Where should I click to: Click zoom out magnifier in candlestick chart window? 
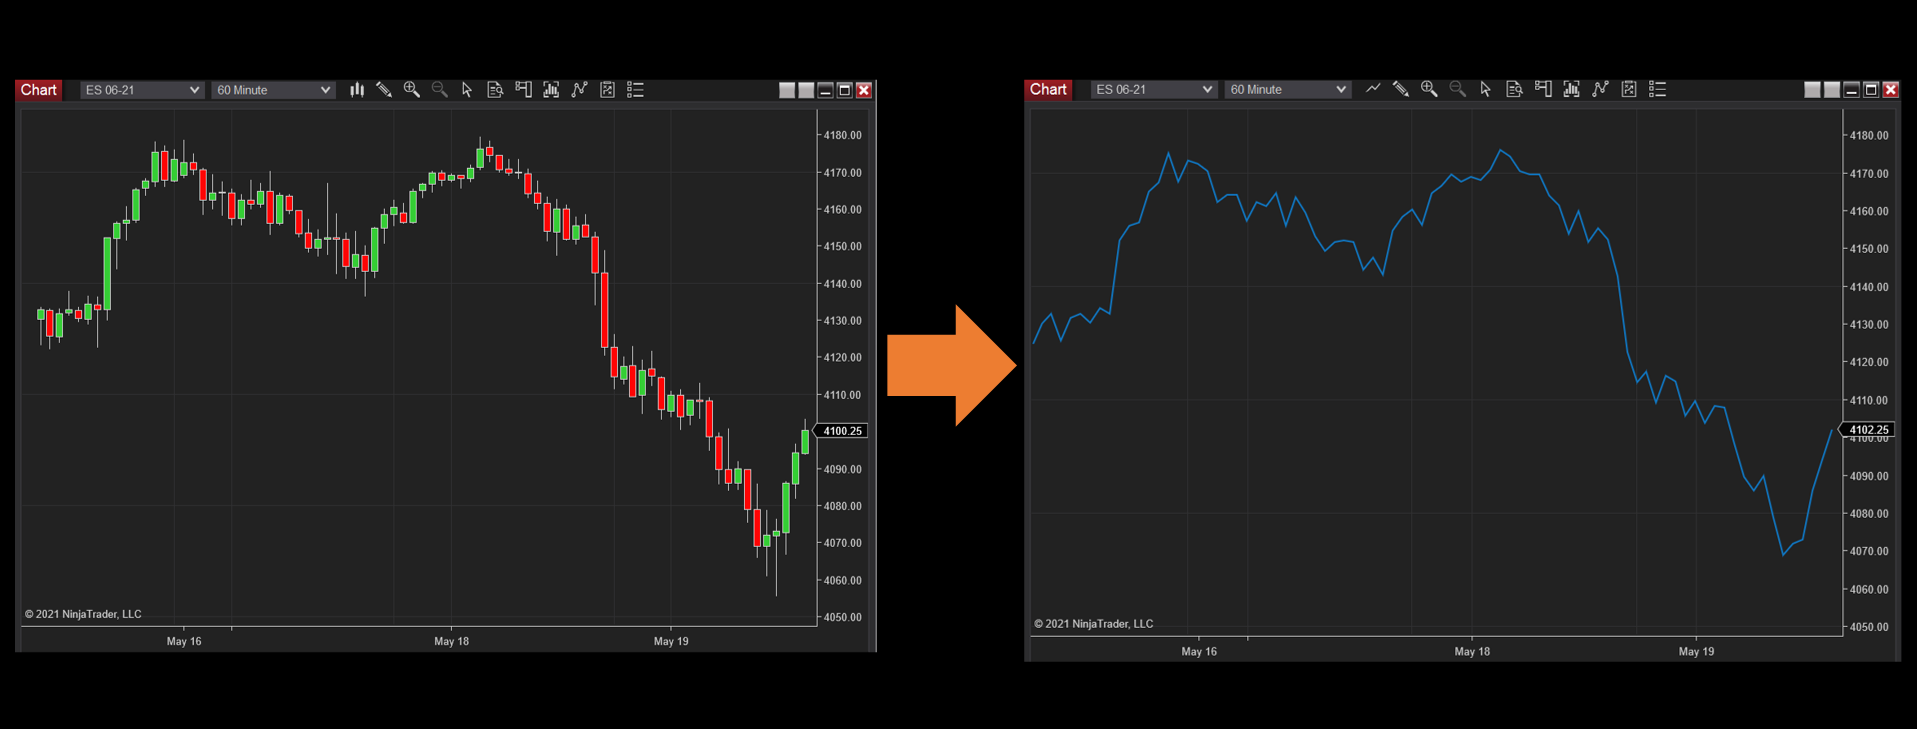click(x=439, y=90)
